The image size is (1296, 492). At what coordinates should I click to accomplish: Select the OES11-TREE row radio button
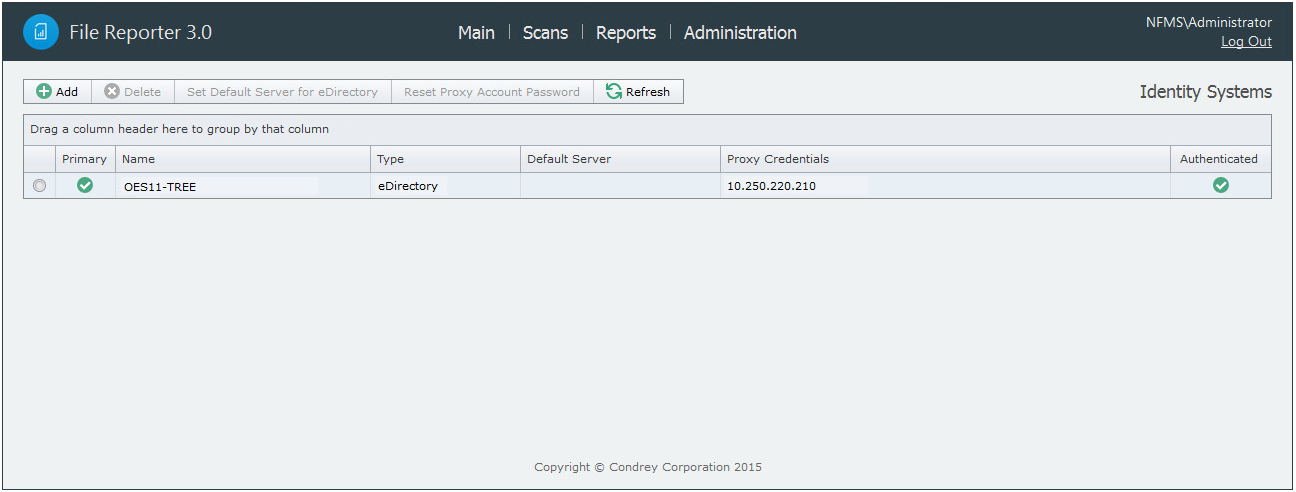tap(39, 186)
